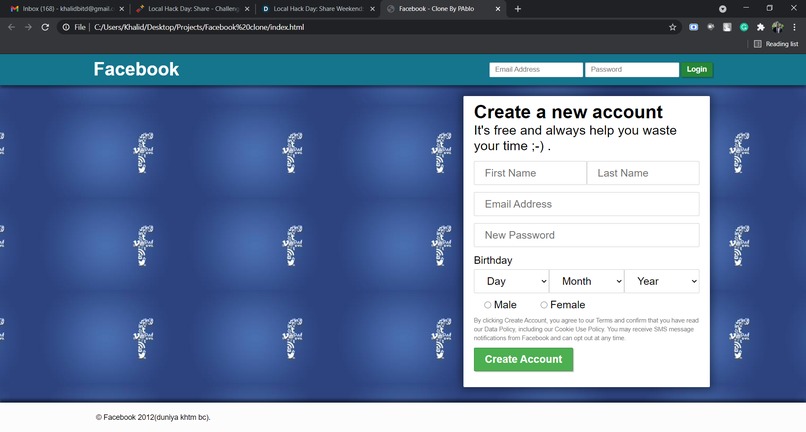This screenshot has height=432, width=806.
Task: Click the browser Back arrow
Action: (11, 27)
